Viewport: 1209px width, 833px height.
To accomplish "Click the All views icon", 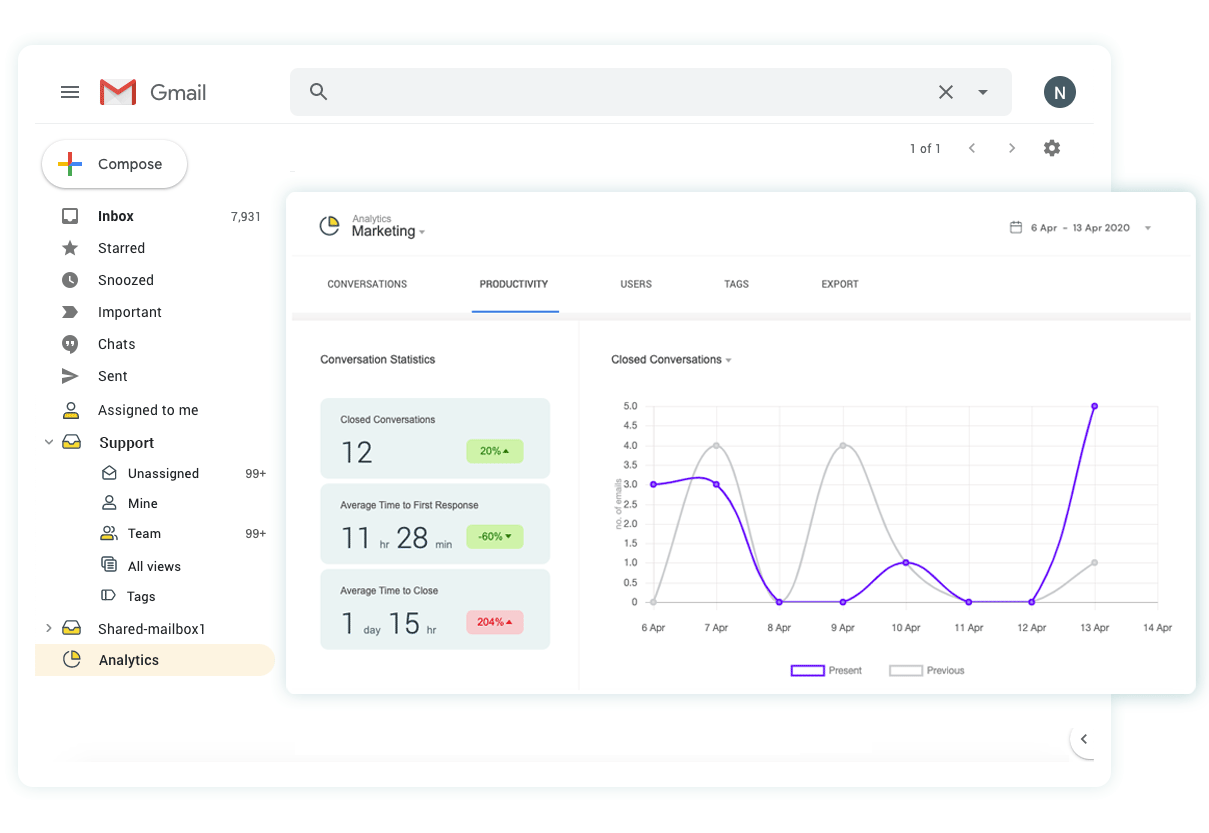I will point(110,565).
